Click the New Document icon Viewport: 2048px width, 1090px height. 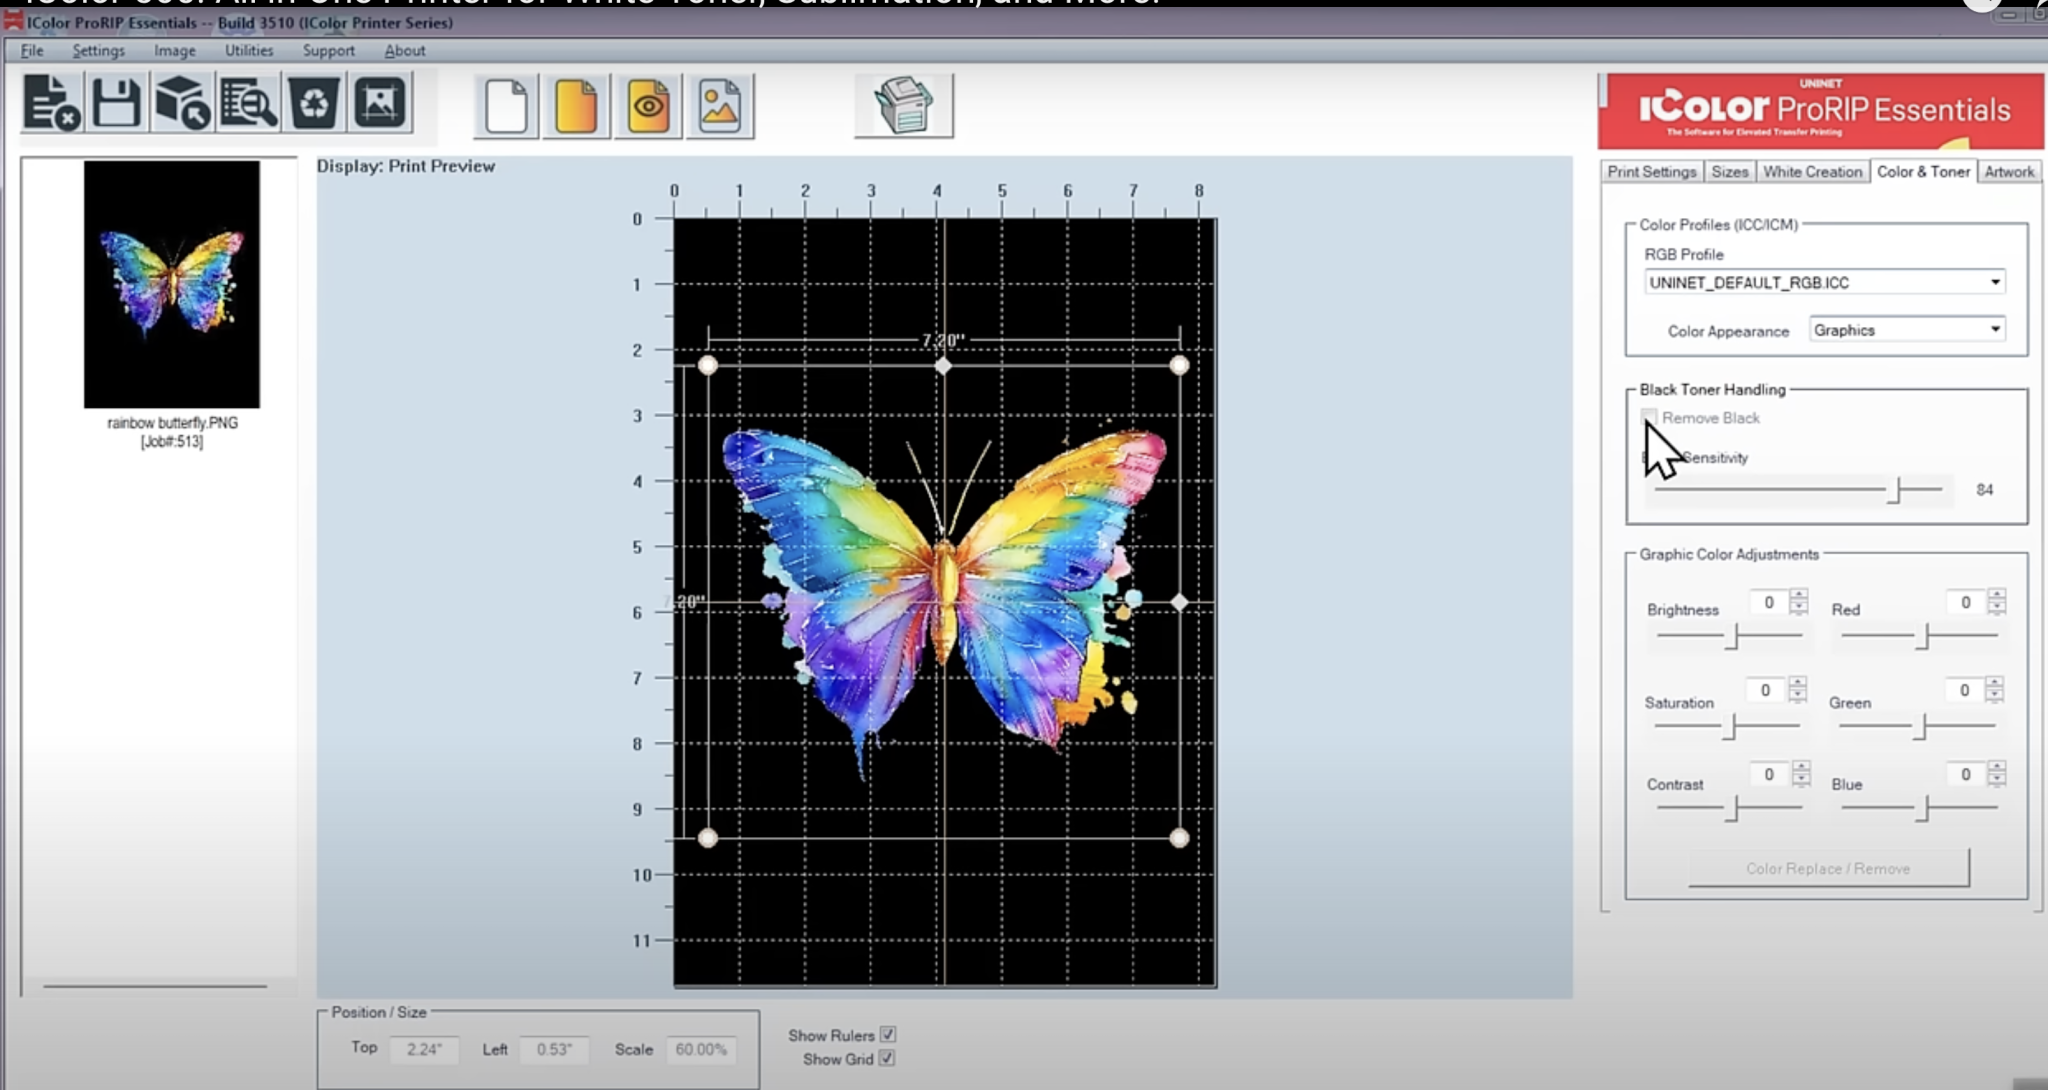[x=507, y=104]
